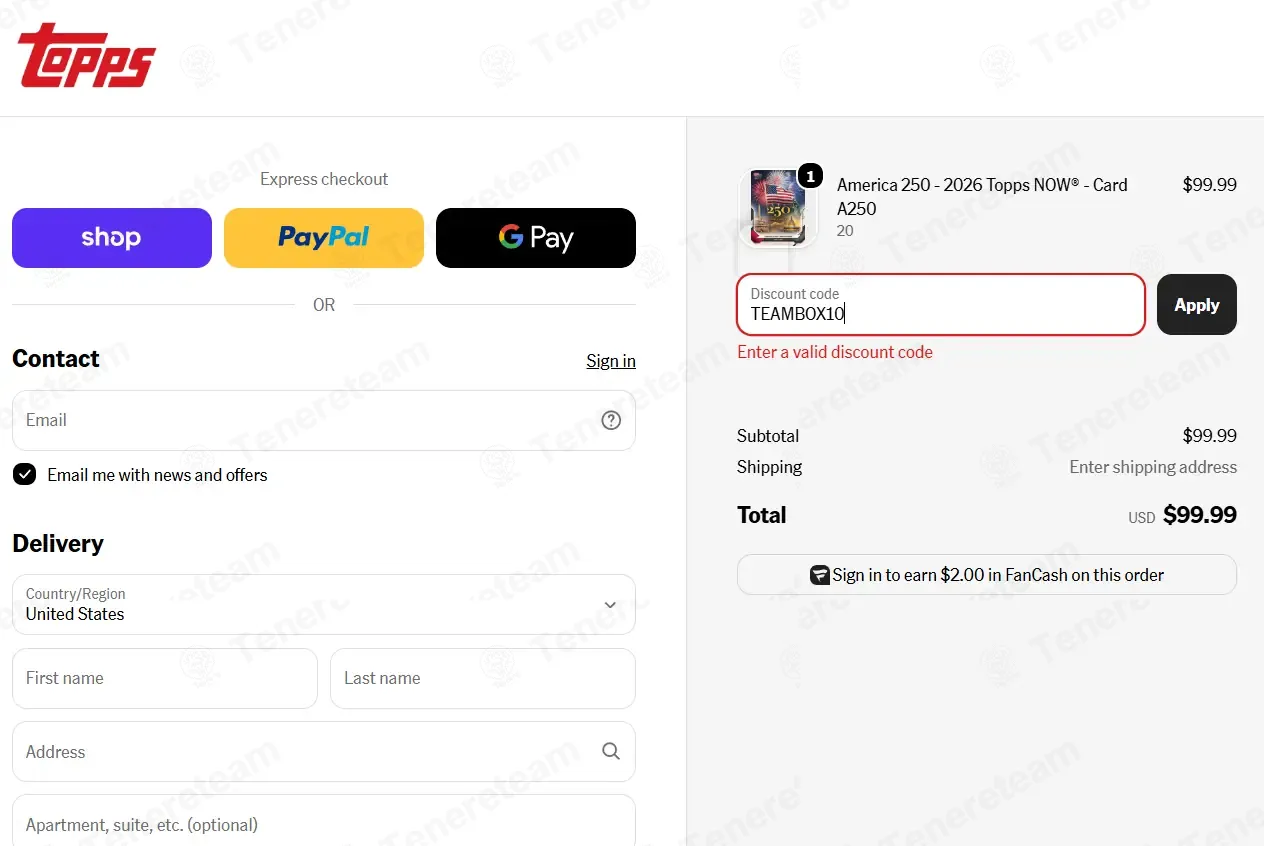Image resolution: width=1264 pixels, height=846 pixels.
Task: Focus the Email input field
Action: pyautogui.click(x=324, y=420)
